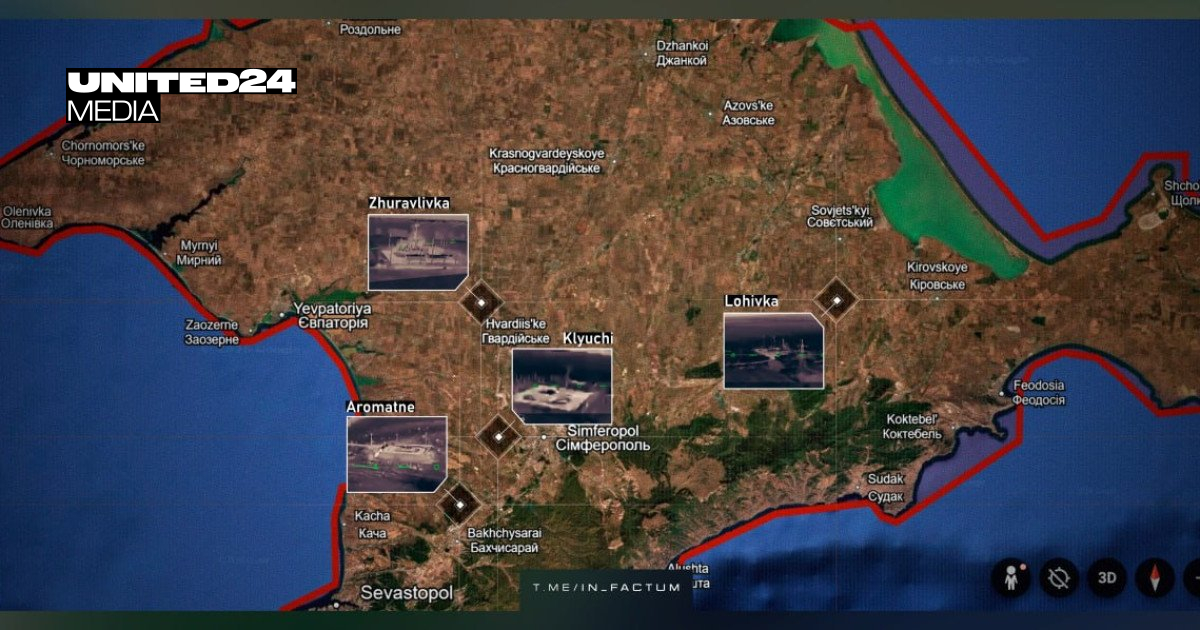This screenshot has width=1200, height=630.
Task: Click the crossed-out location tracking icon
Action: click(x=1060, y=578)
